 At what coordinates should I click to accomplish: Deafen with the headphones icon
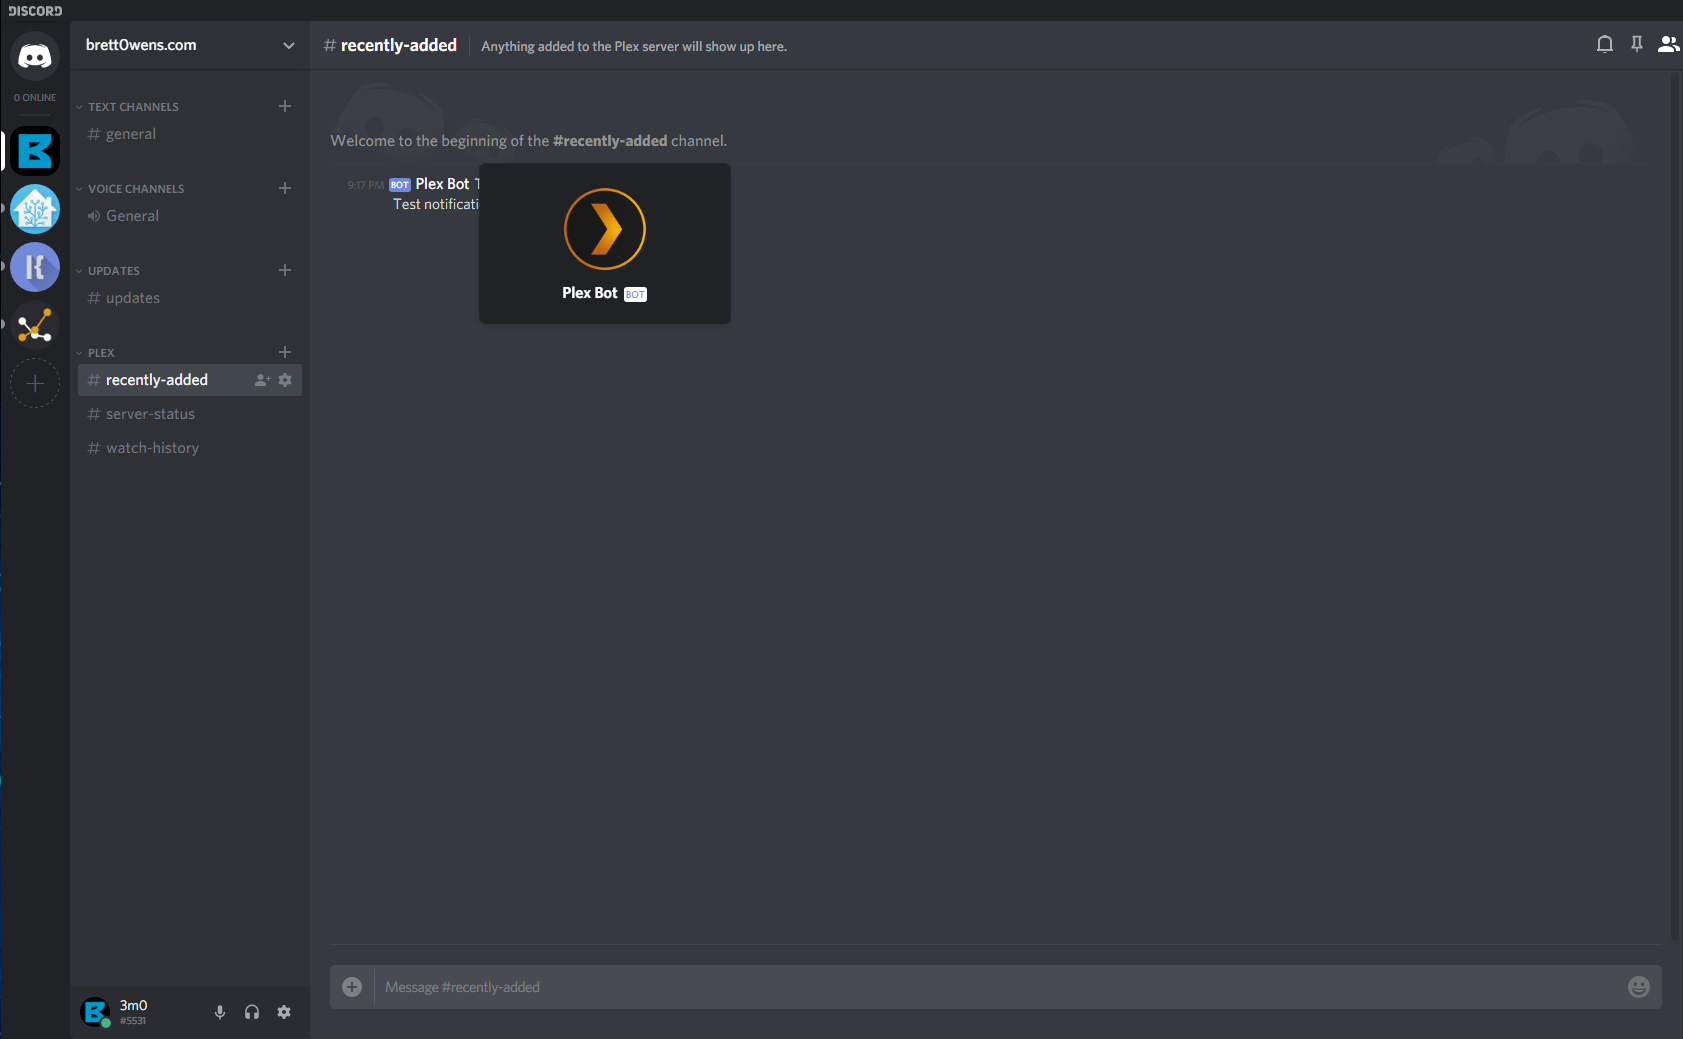tap(252, 1012)
